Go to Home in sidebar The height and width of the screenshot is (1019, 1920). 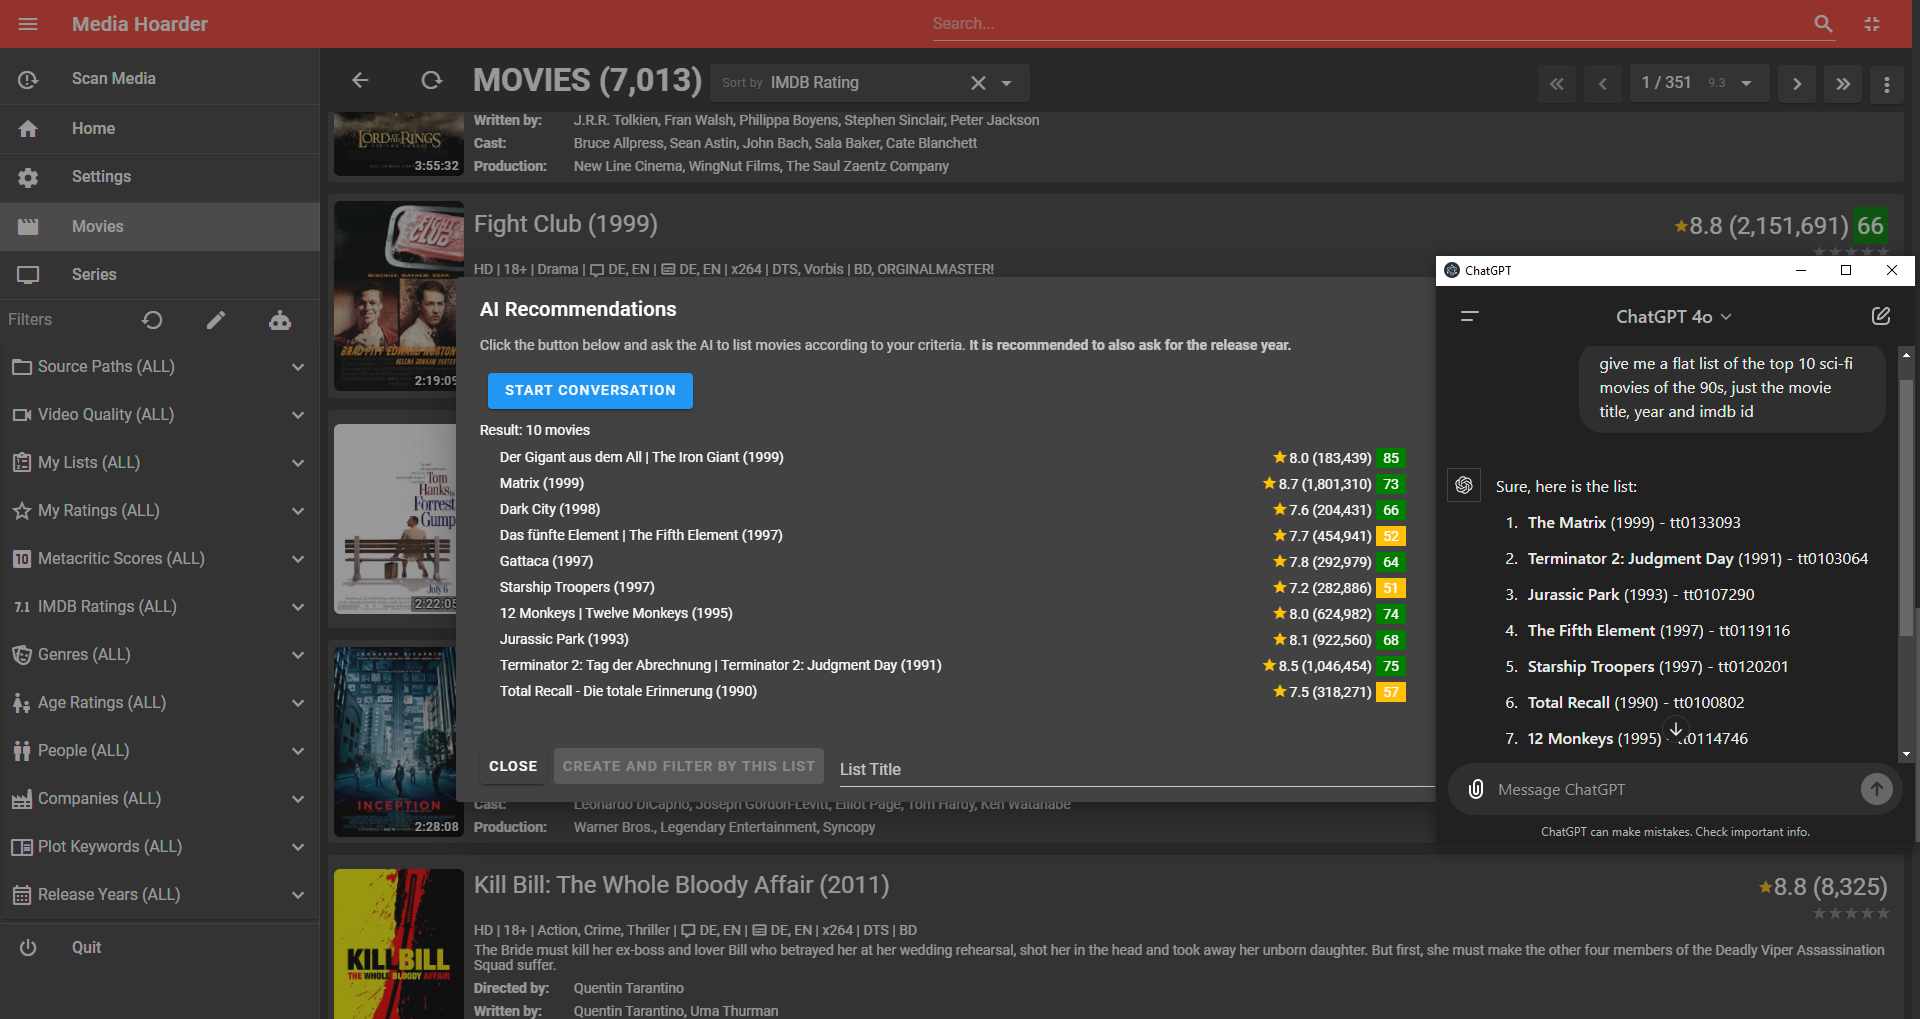coord(160,129)
